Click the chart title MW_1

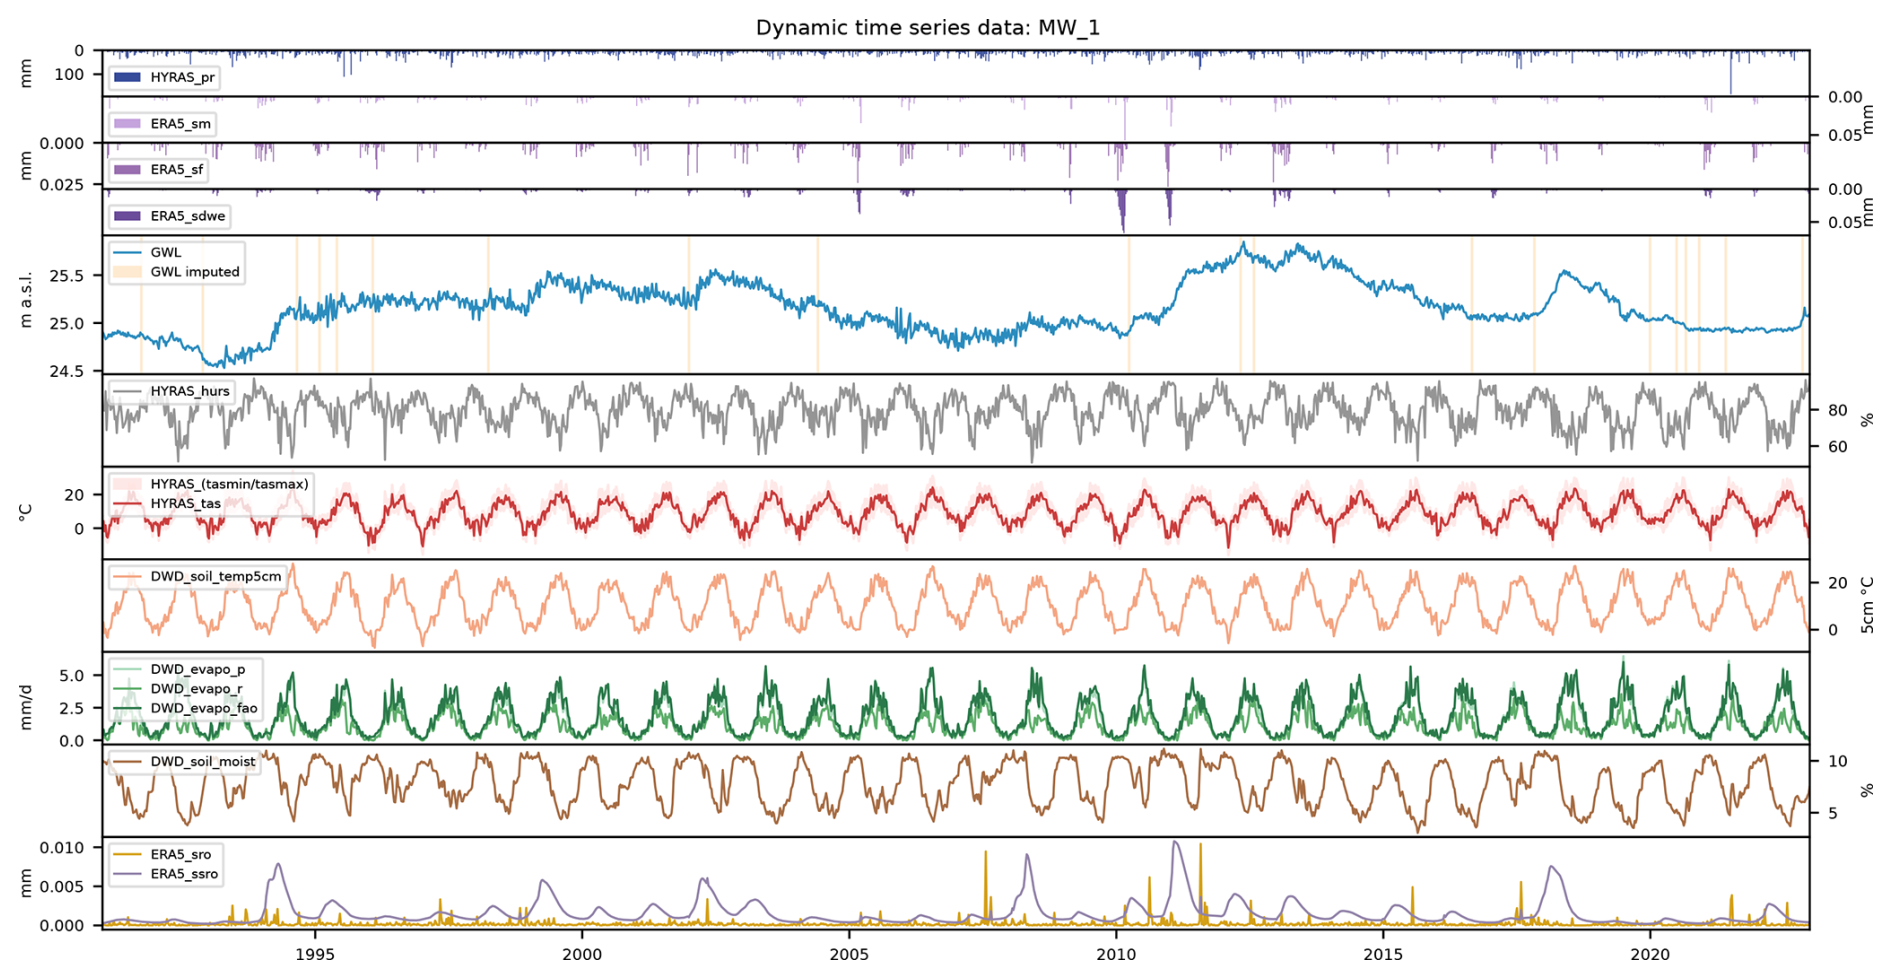tap(927, 28)
